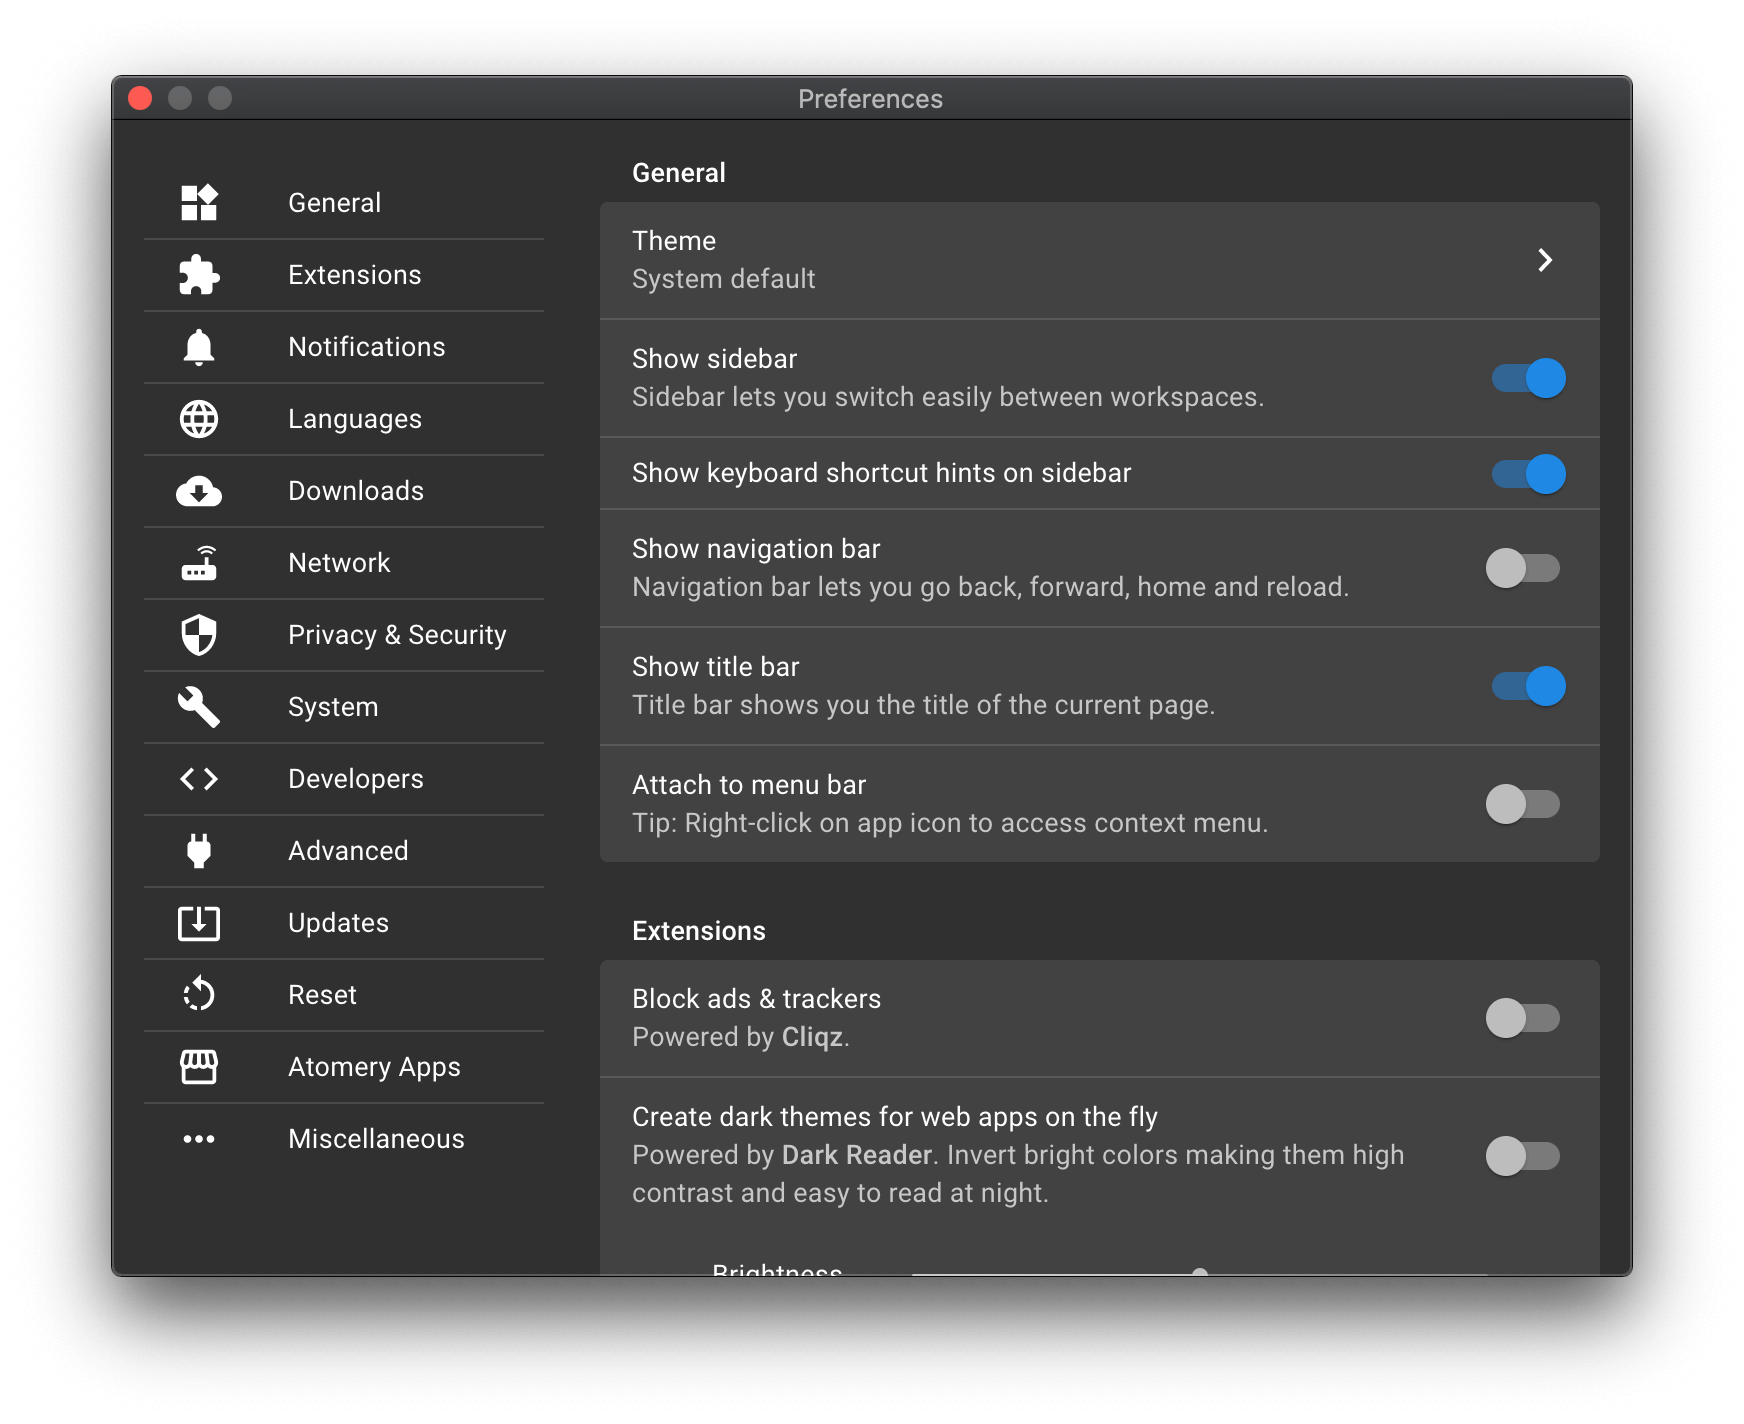Disable keyboard shortcut hints on sidebar
The width and height of the screenshot is (1744, 1424).
click(x=1528, y=474)
